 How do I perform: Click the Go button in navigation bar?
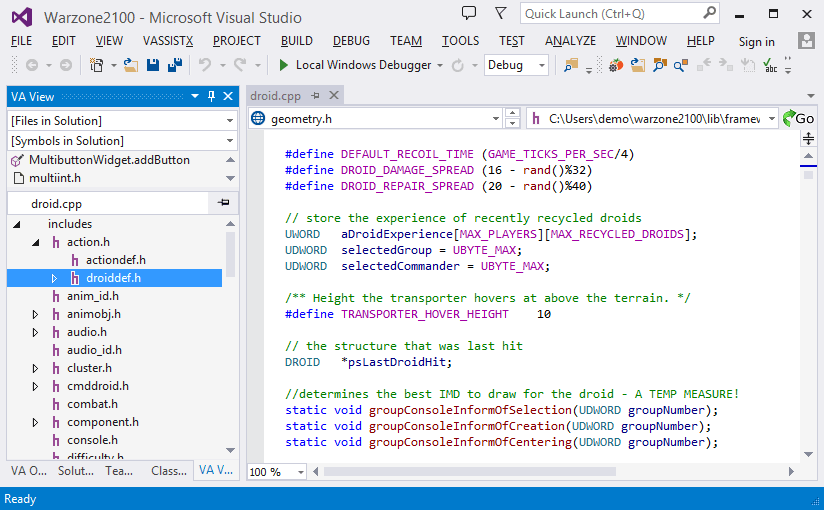point(798,119)
